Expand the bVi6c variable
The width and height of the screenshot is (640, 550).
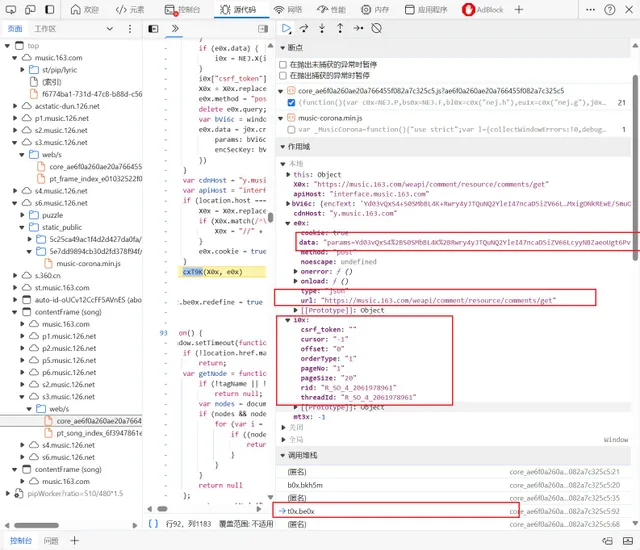tap(289, 204)
